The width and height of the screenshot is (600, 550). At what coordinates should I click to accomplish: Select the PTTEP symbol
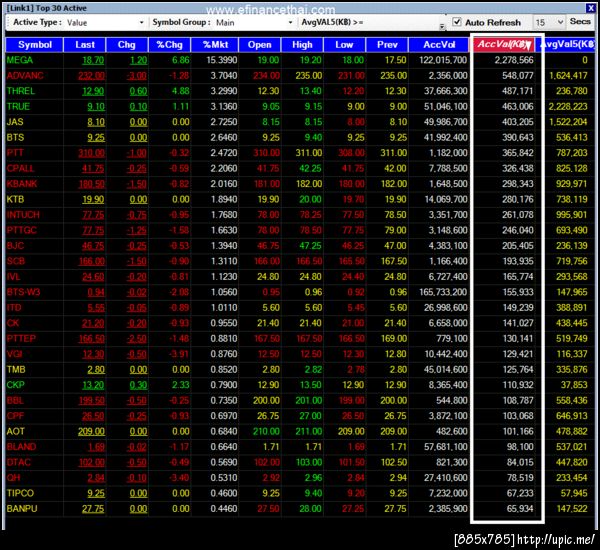click(21, 338)
